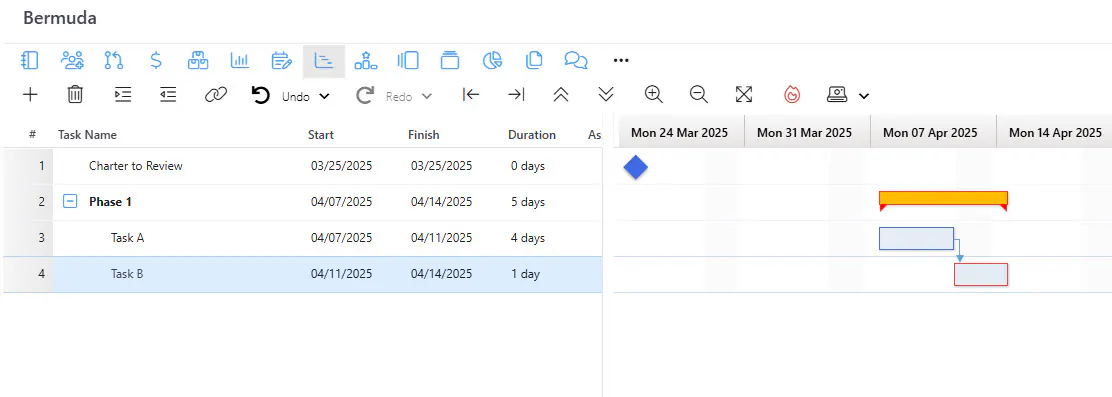This screenshot has width=1112, height=397.
Task: Open the pie chart icon
Action: click(492, 61)
